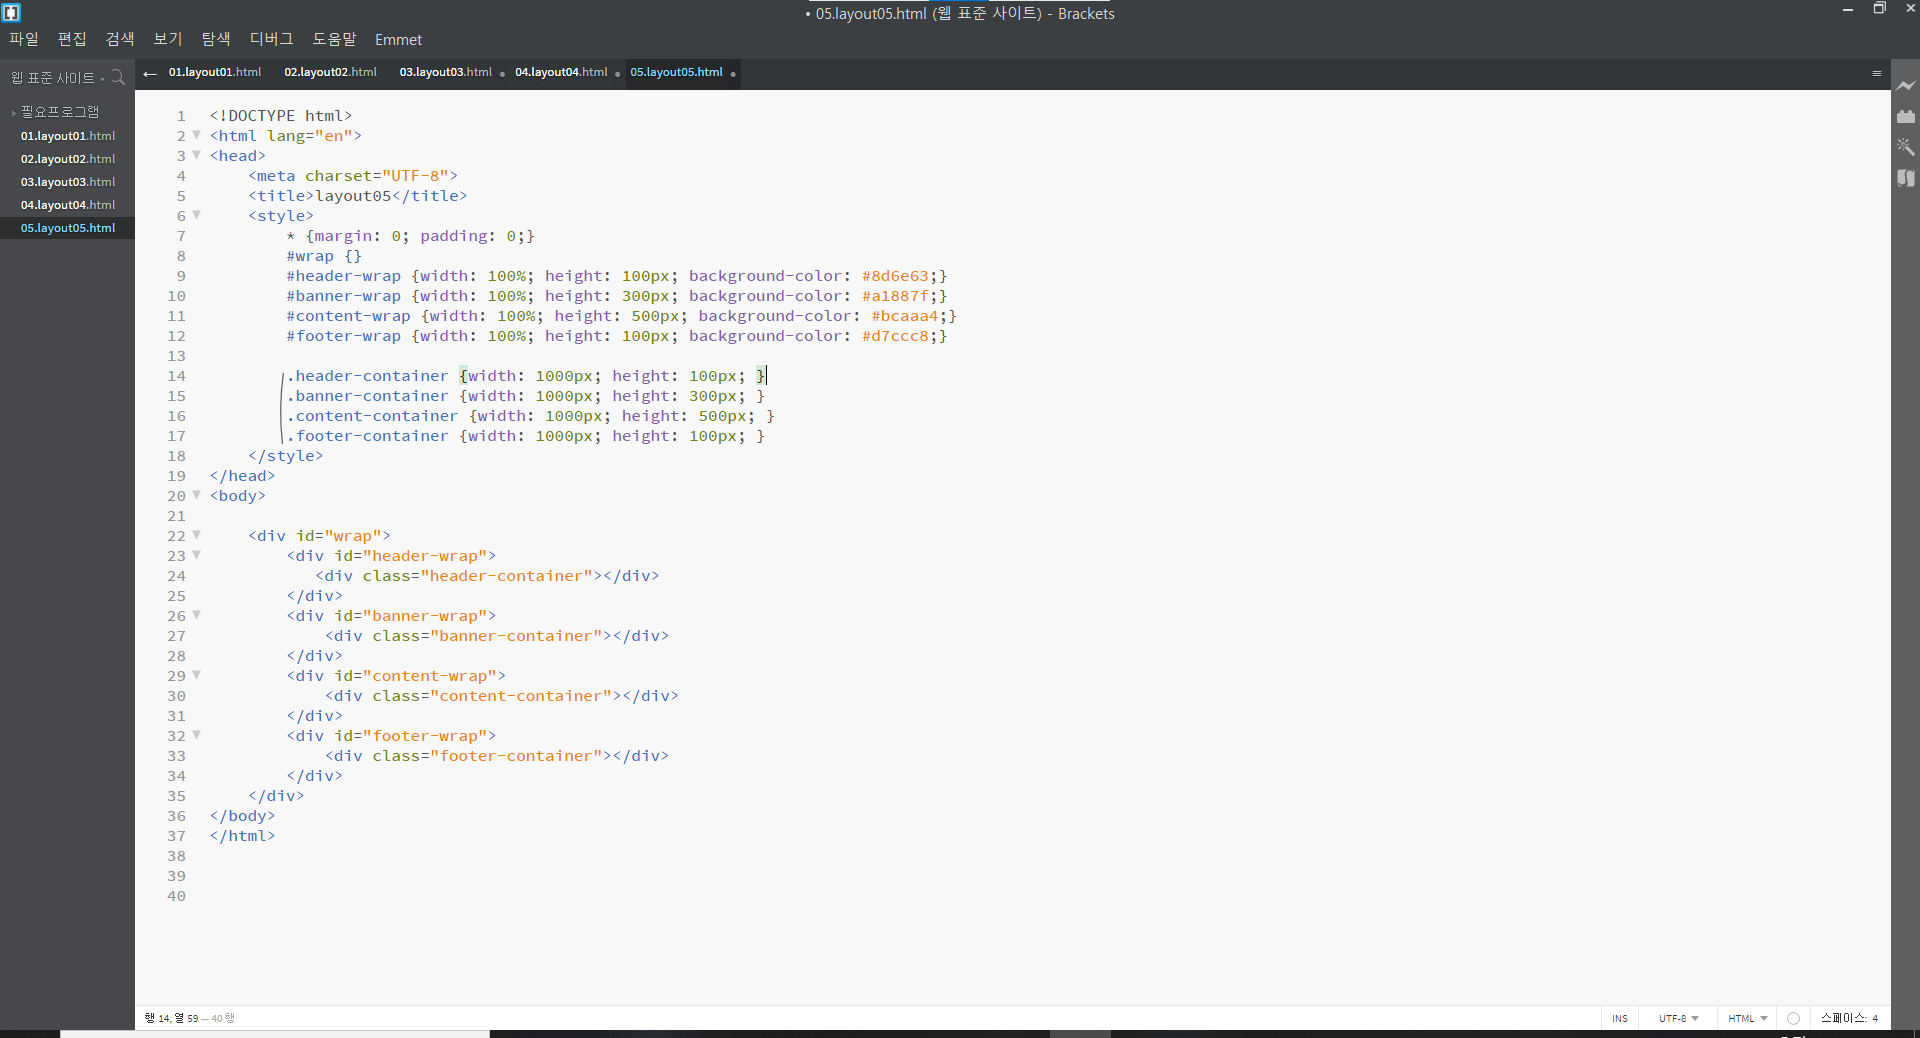
Task: Click the Brackets app logo in the title bar
Action: click(12, 13)
